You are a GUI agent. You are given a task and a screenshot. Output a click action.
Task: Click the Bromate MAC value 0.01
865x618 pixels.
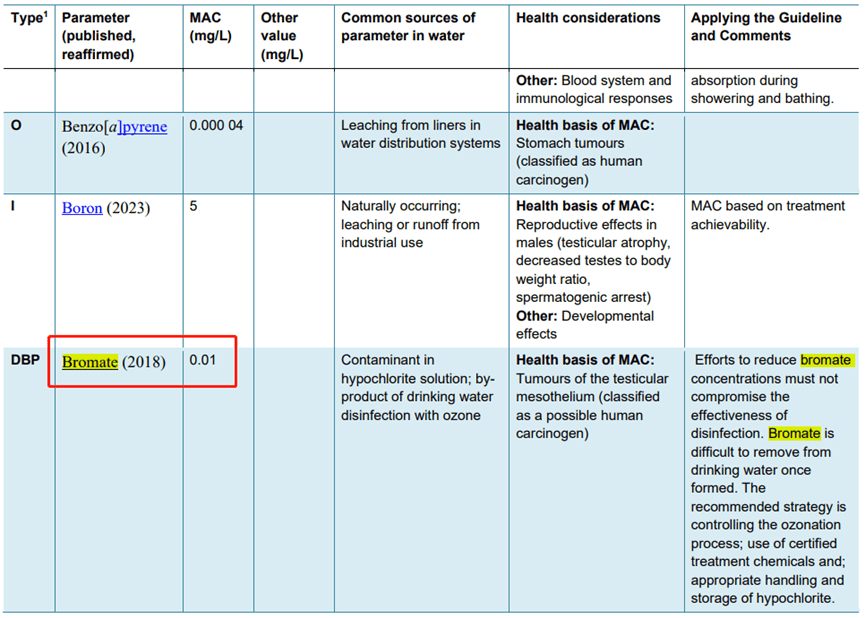click(x=202, y=360)
